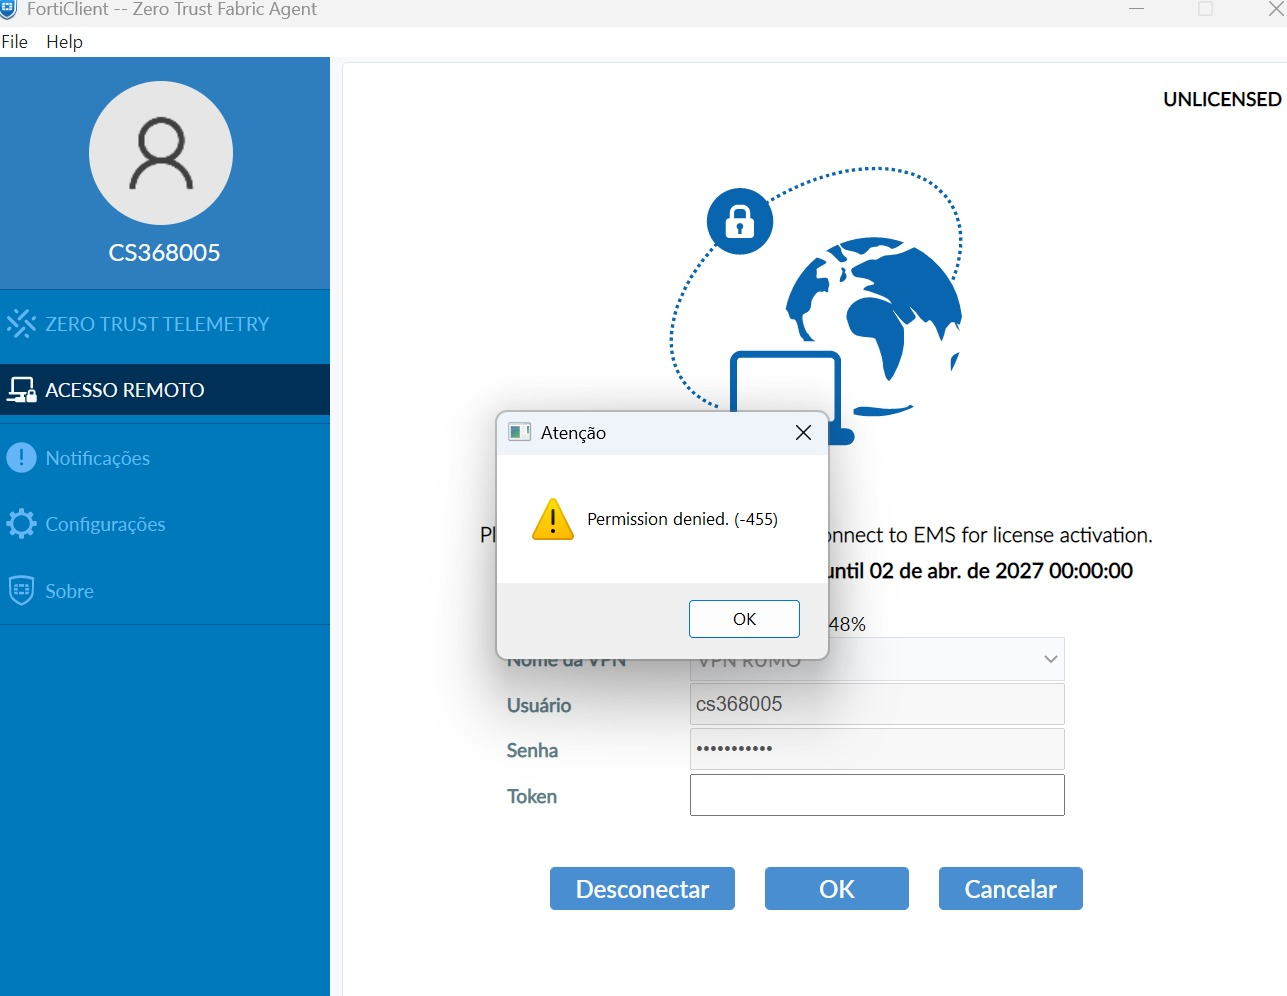This screenshot has height=996, width=1287.
Task: Click the UNLICENSED status text
Action: tap(1222, 99)
